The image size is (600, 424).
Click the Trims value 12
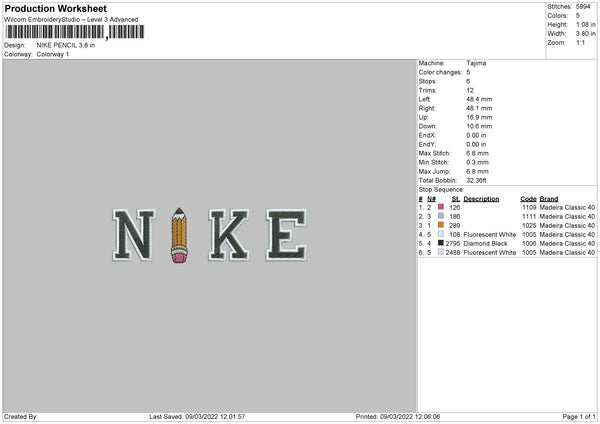[x=470, y=90]
